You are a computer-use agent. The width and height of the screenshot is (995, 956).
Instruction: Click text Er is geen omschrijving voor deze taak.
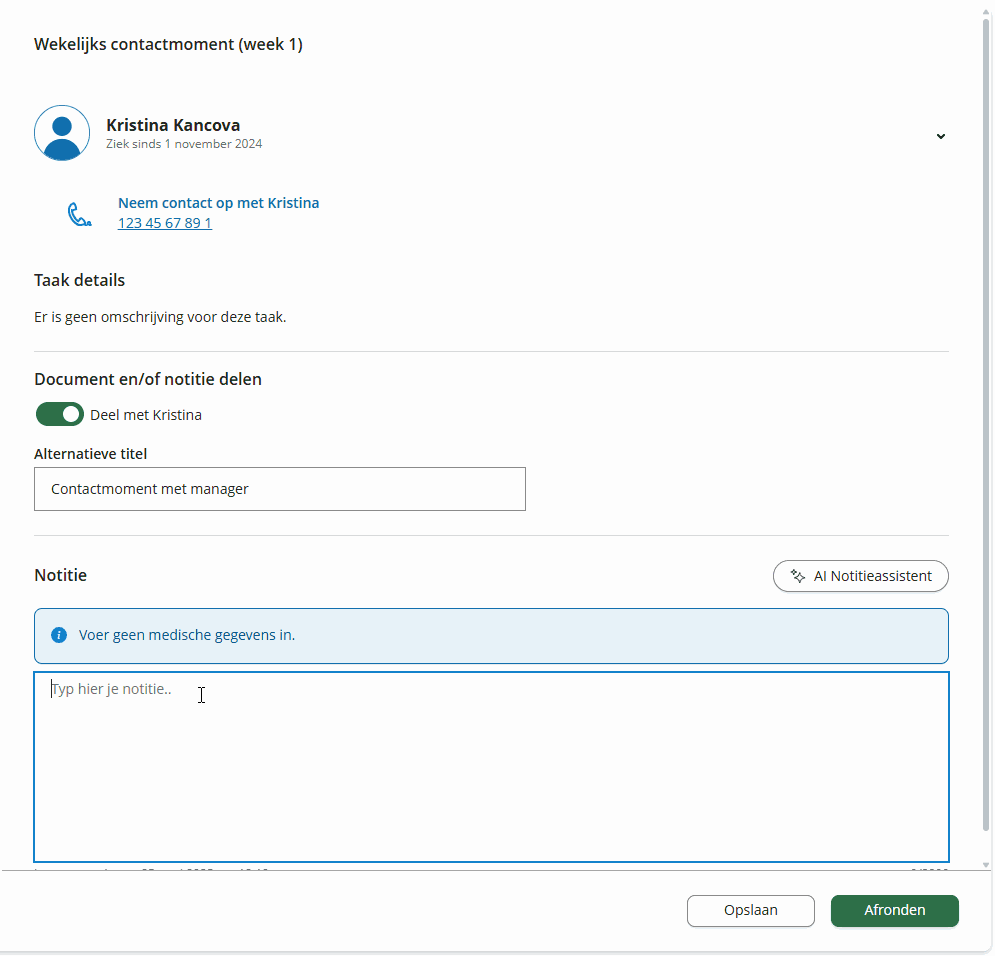click(160, 317)
